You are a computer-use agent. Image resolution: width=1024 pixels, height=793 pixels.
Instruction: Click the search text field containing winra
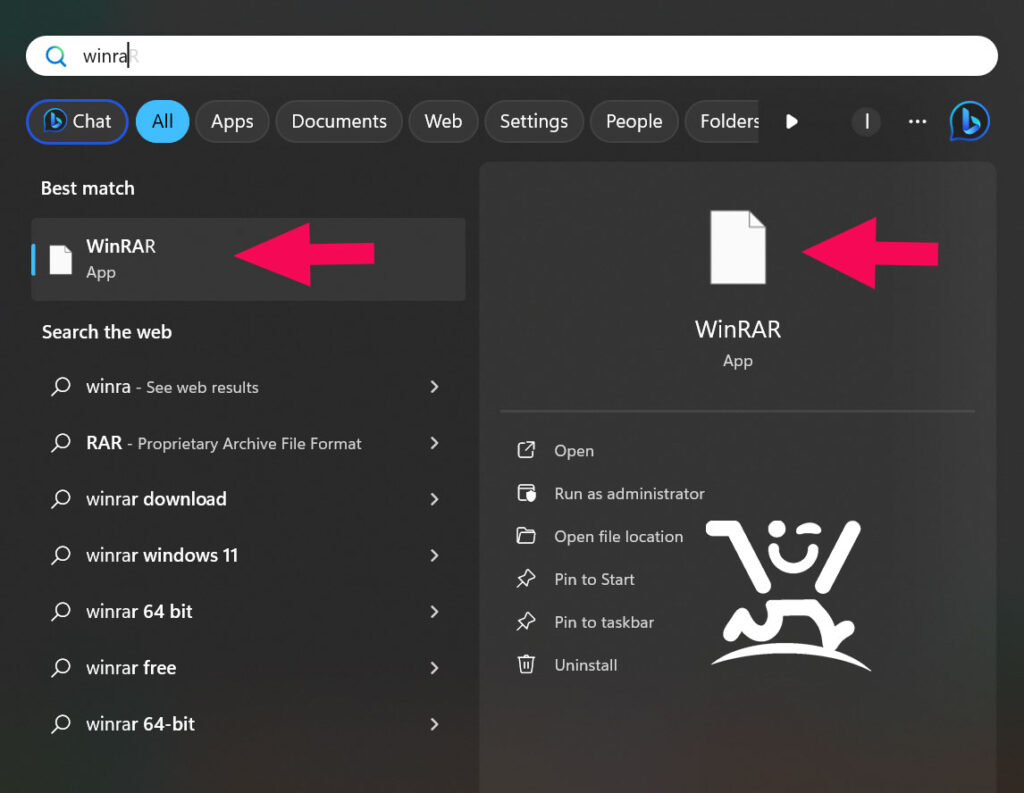[511, 56]
